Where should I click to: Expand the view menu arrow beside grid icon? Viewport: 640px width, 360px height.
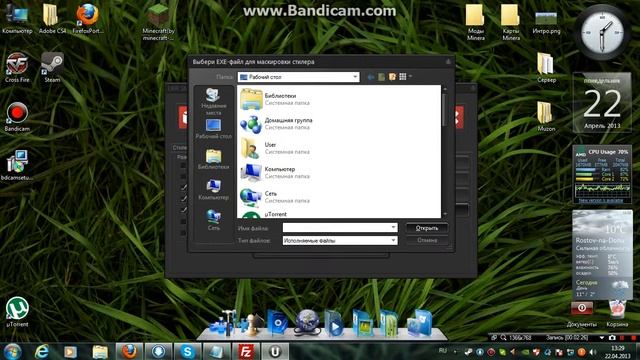410,77
